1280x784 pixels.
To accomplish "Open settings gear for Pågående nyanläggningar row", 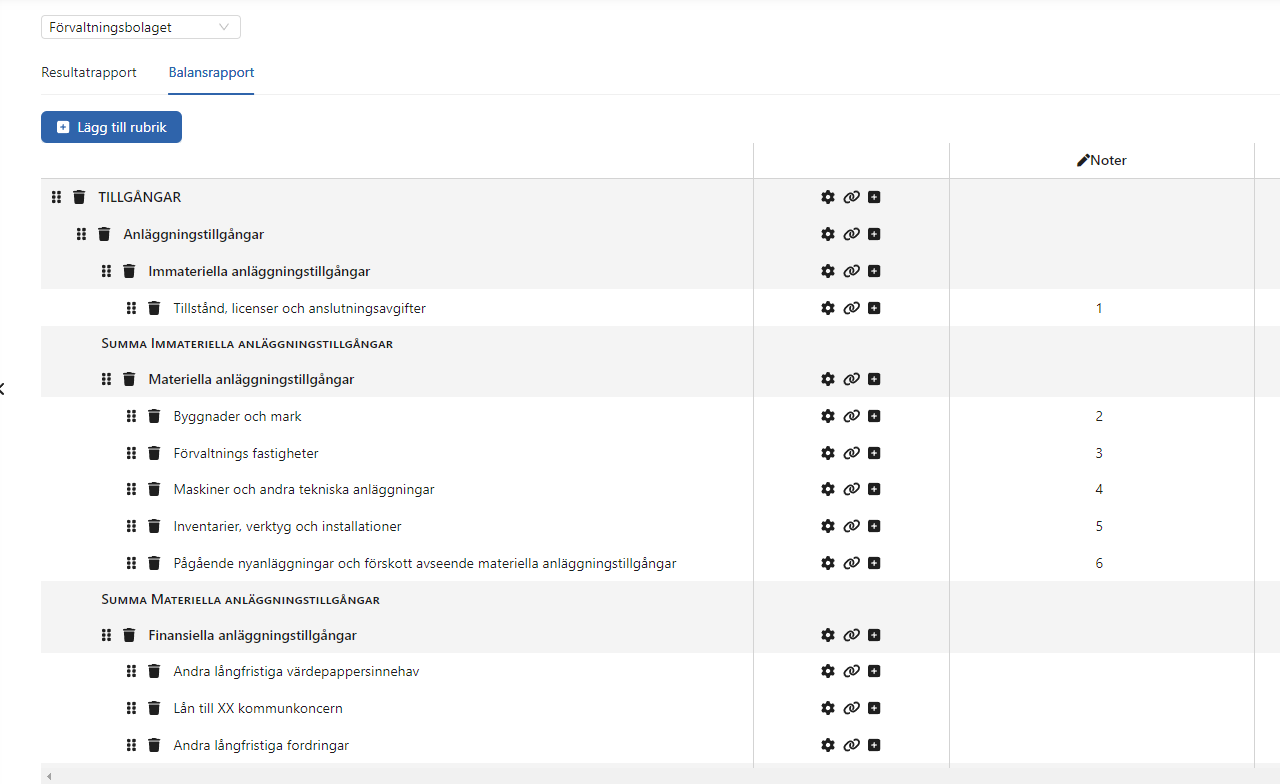I will click(x=828, y=563).
